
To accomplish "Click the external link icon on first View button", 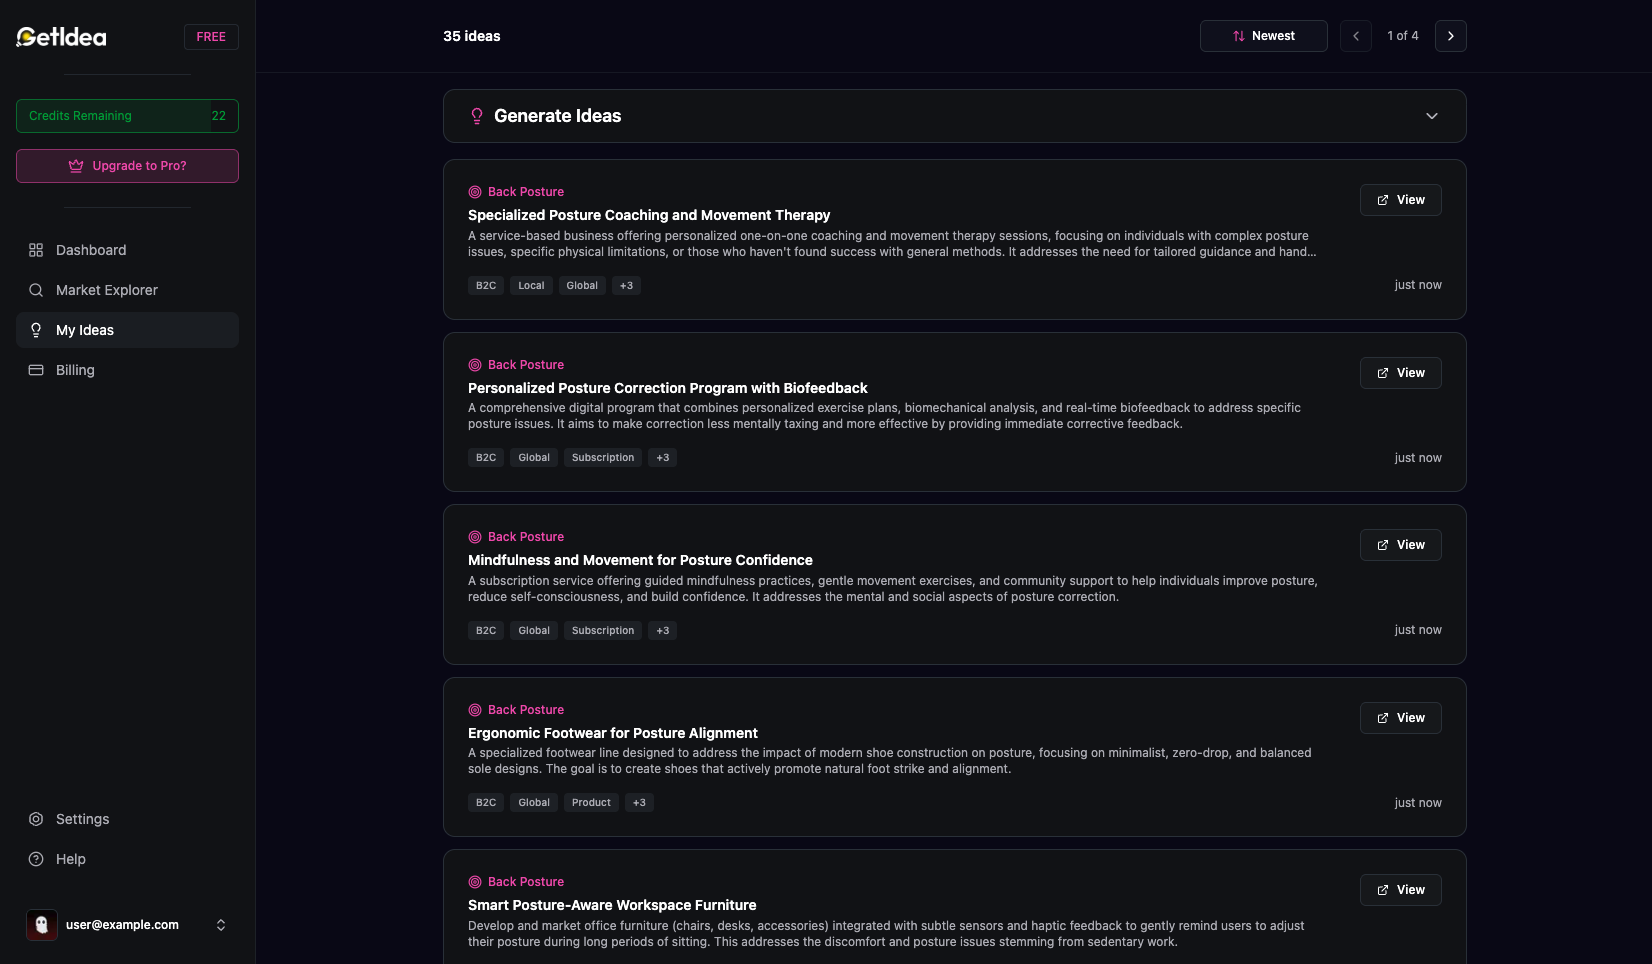I will 1383,200.
